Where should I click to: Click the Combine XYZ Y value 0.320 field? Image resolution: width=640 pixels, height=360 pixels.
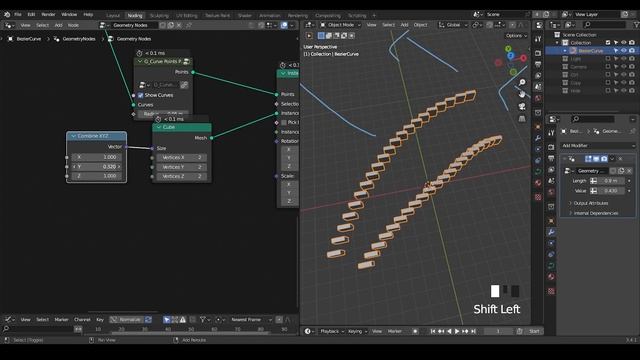tap(96, 167)
